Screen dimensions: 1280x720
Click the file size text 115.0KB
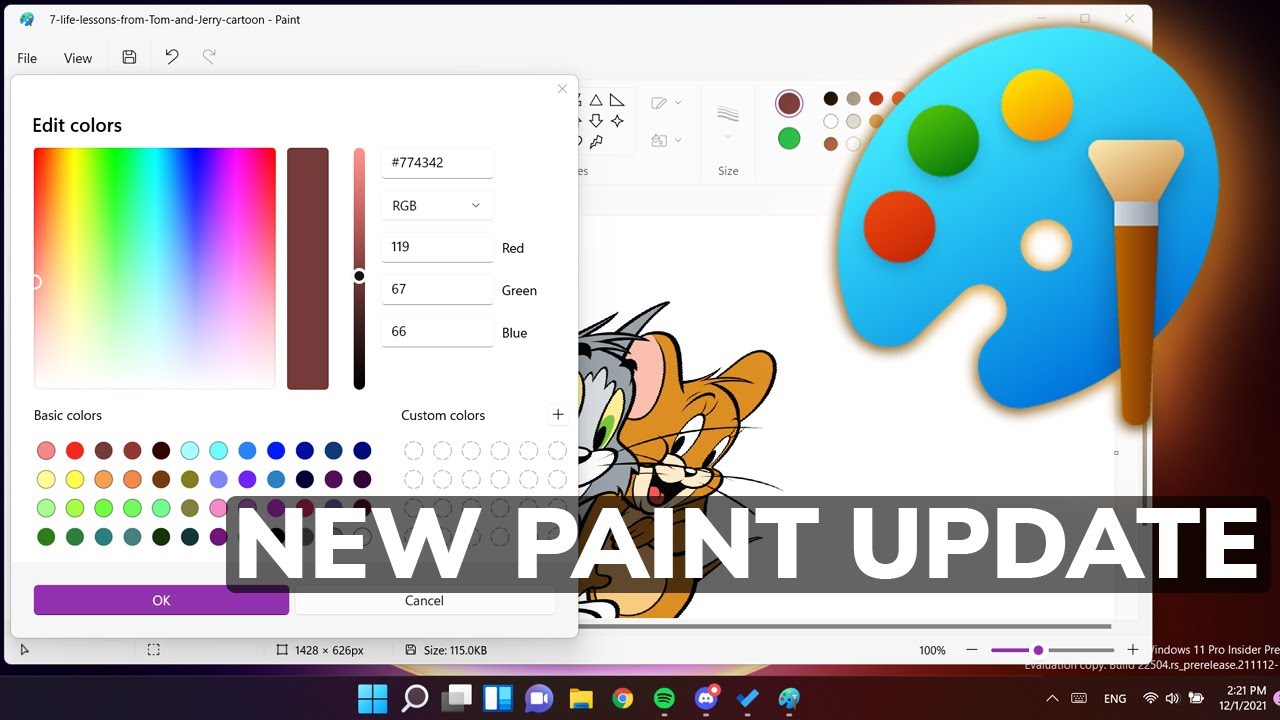click(455, 650)
